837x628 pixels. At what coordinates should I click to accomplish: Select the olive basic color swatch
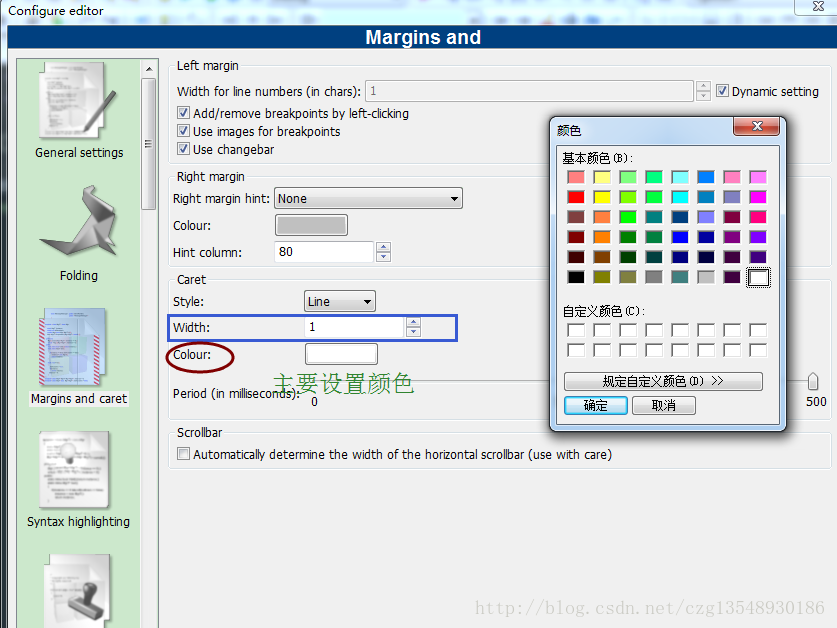click(602, 277)
